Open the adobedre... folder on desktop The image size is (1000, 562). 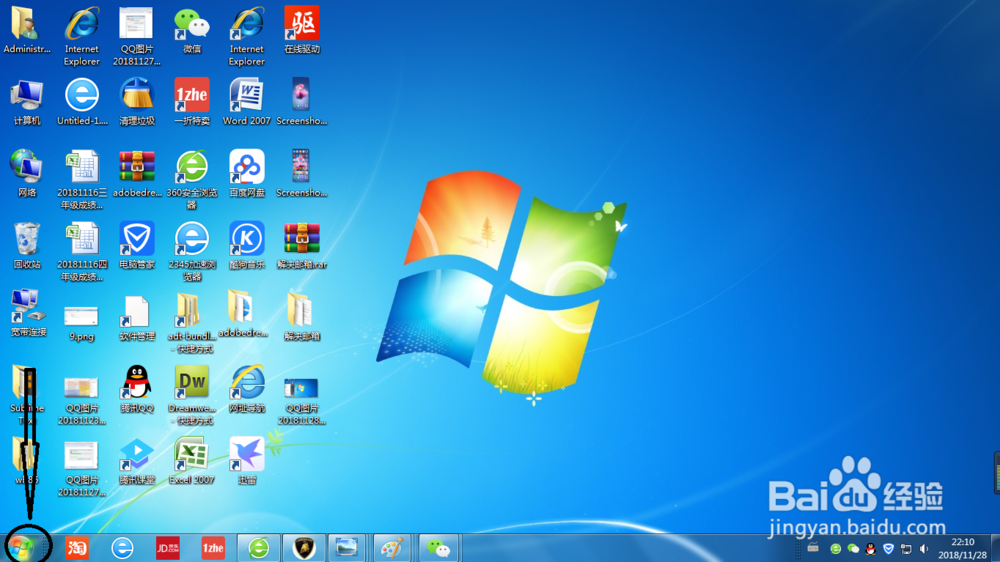(x=243, y=314)
